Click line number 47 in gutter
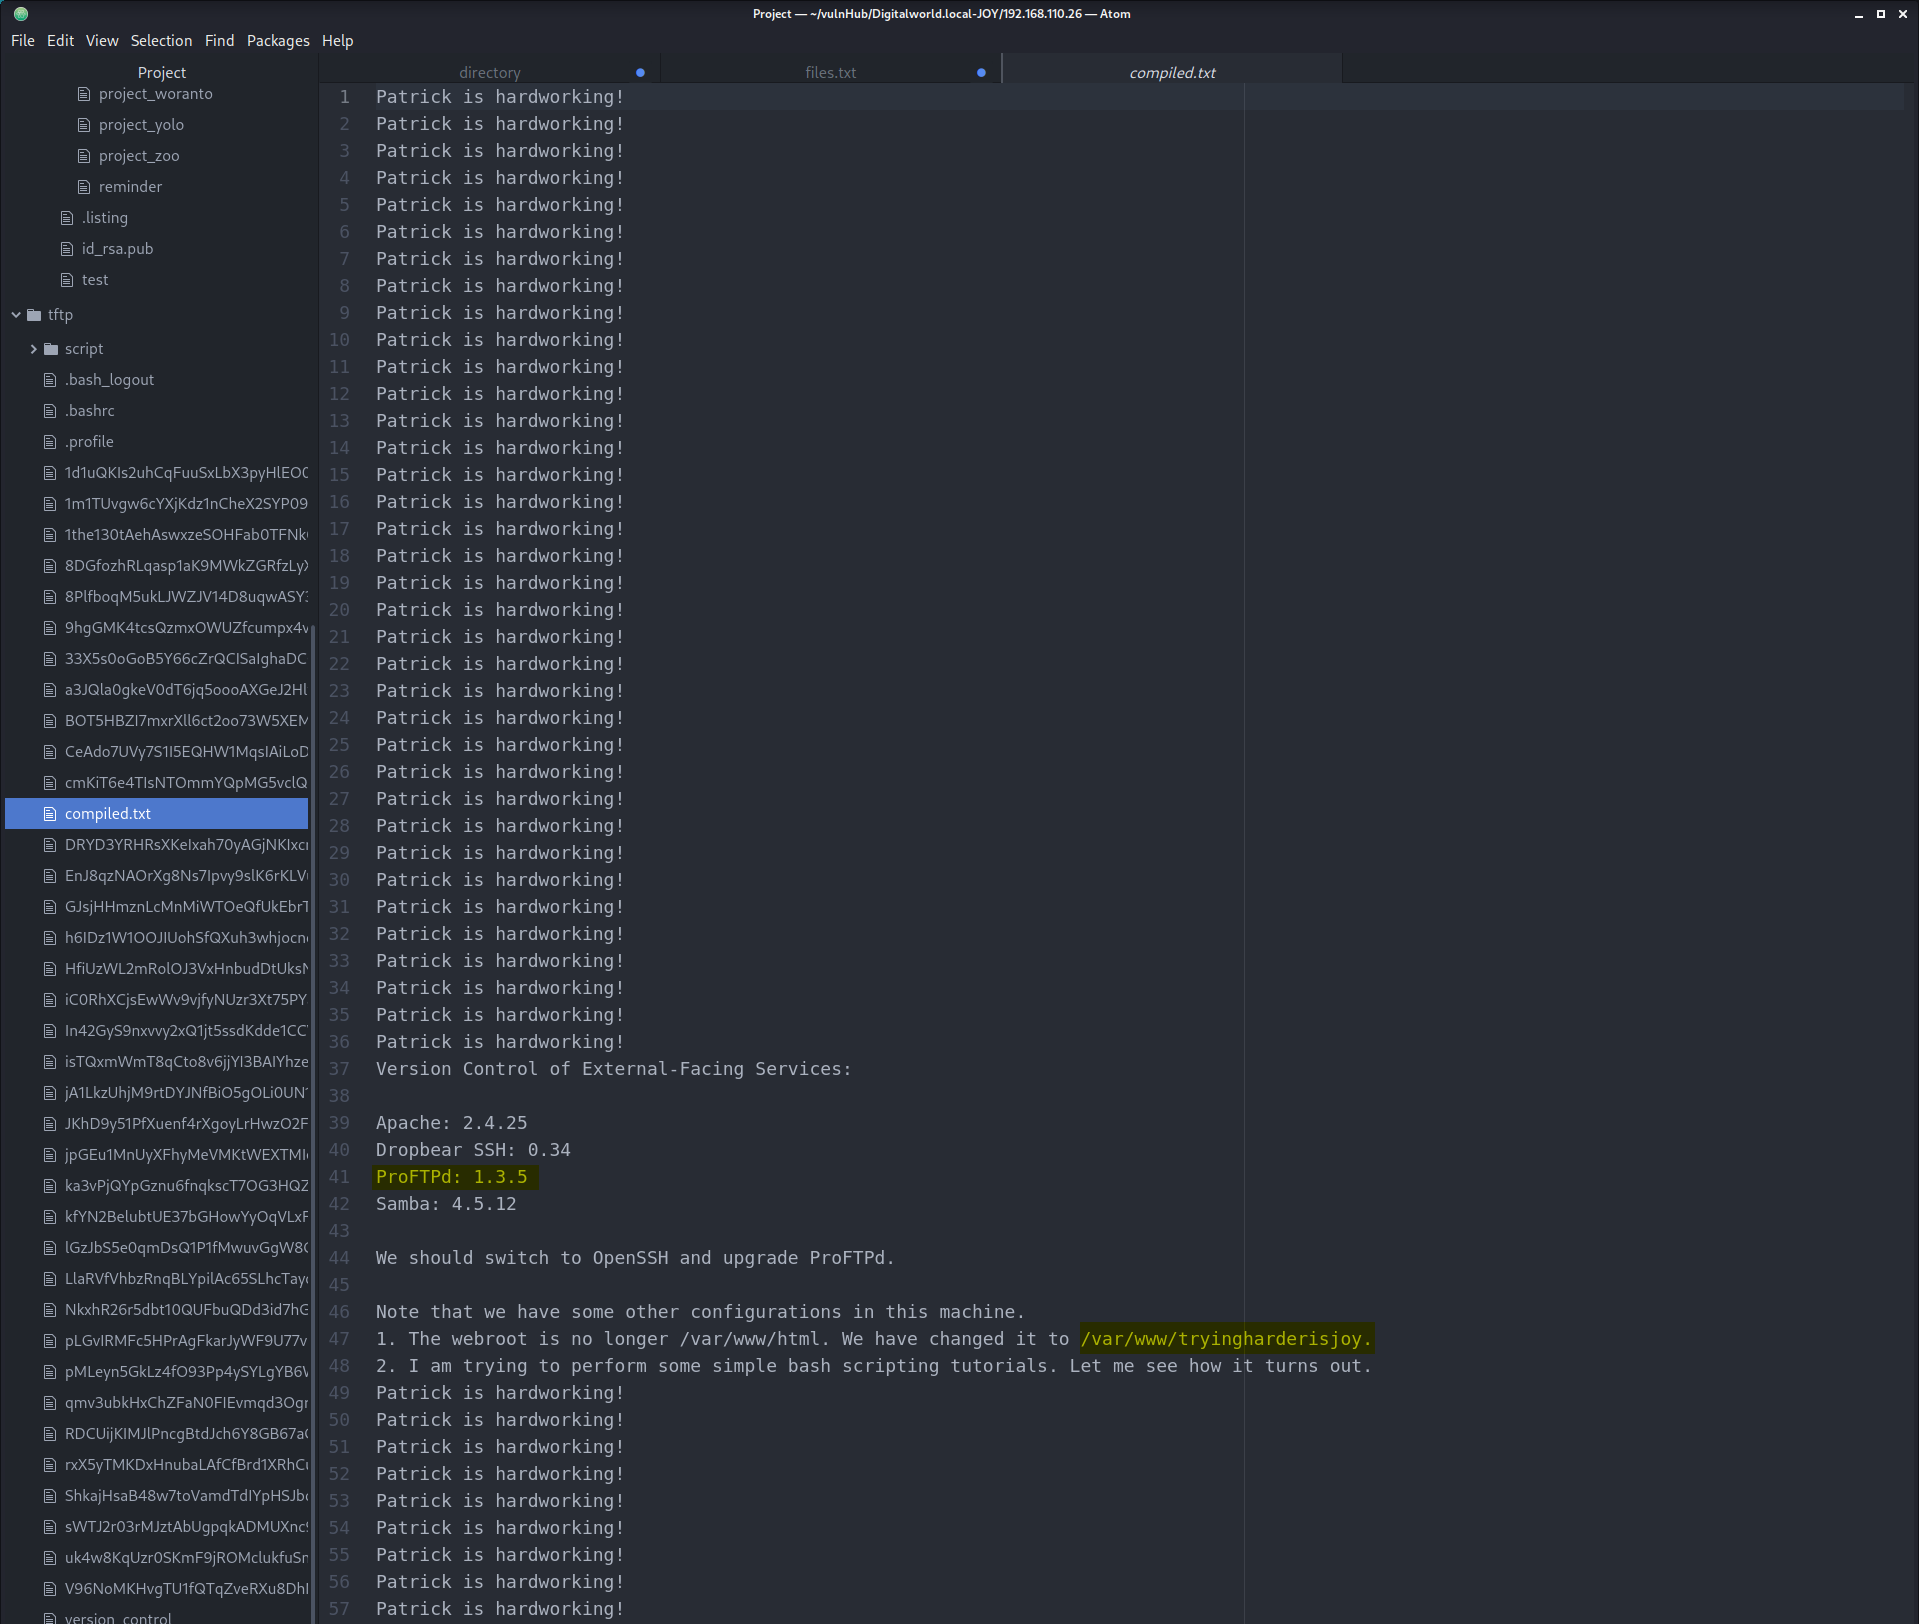Viewport: 1919px width, 1624px height. pyautogui.click(x=340, y=1339)
